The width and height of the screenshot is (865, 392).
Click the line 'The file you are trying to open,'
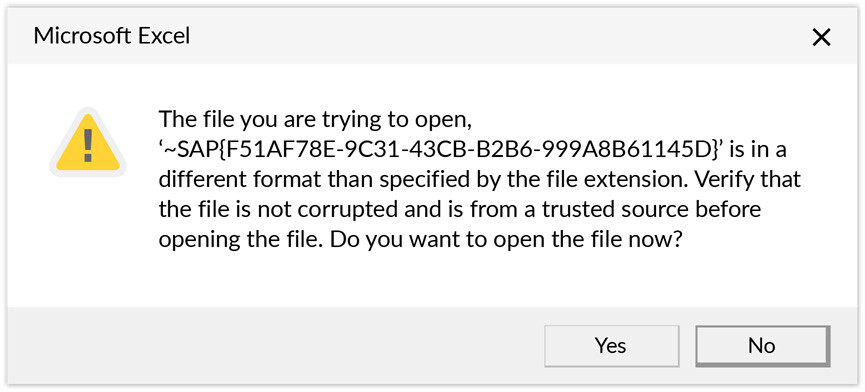coord(315,120)
